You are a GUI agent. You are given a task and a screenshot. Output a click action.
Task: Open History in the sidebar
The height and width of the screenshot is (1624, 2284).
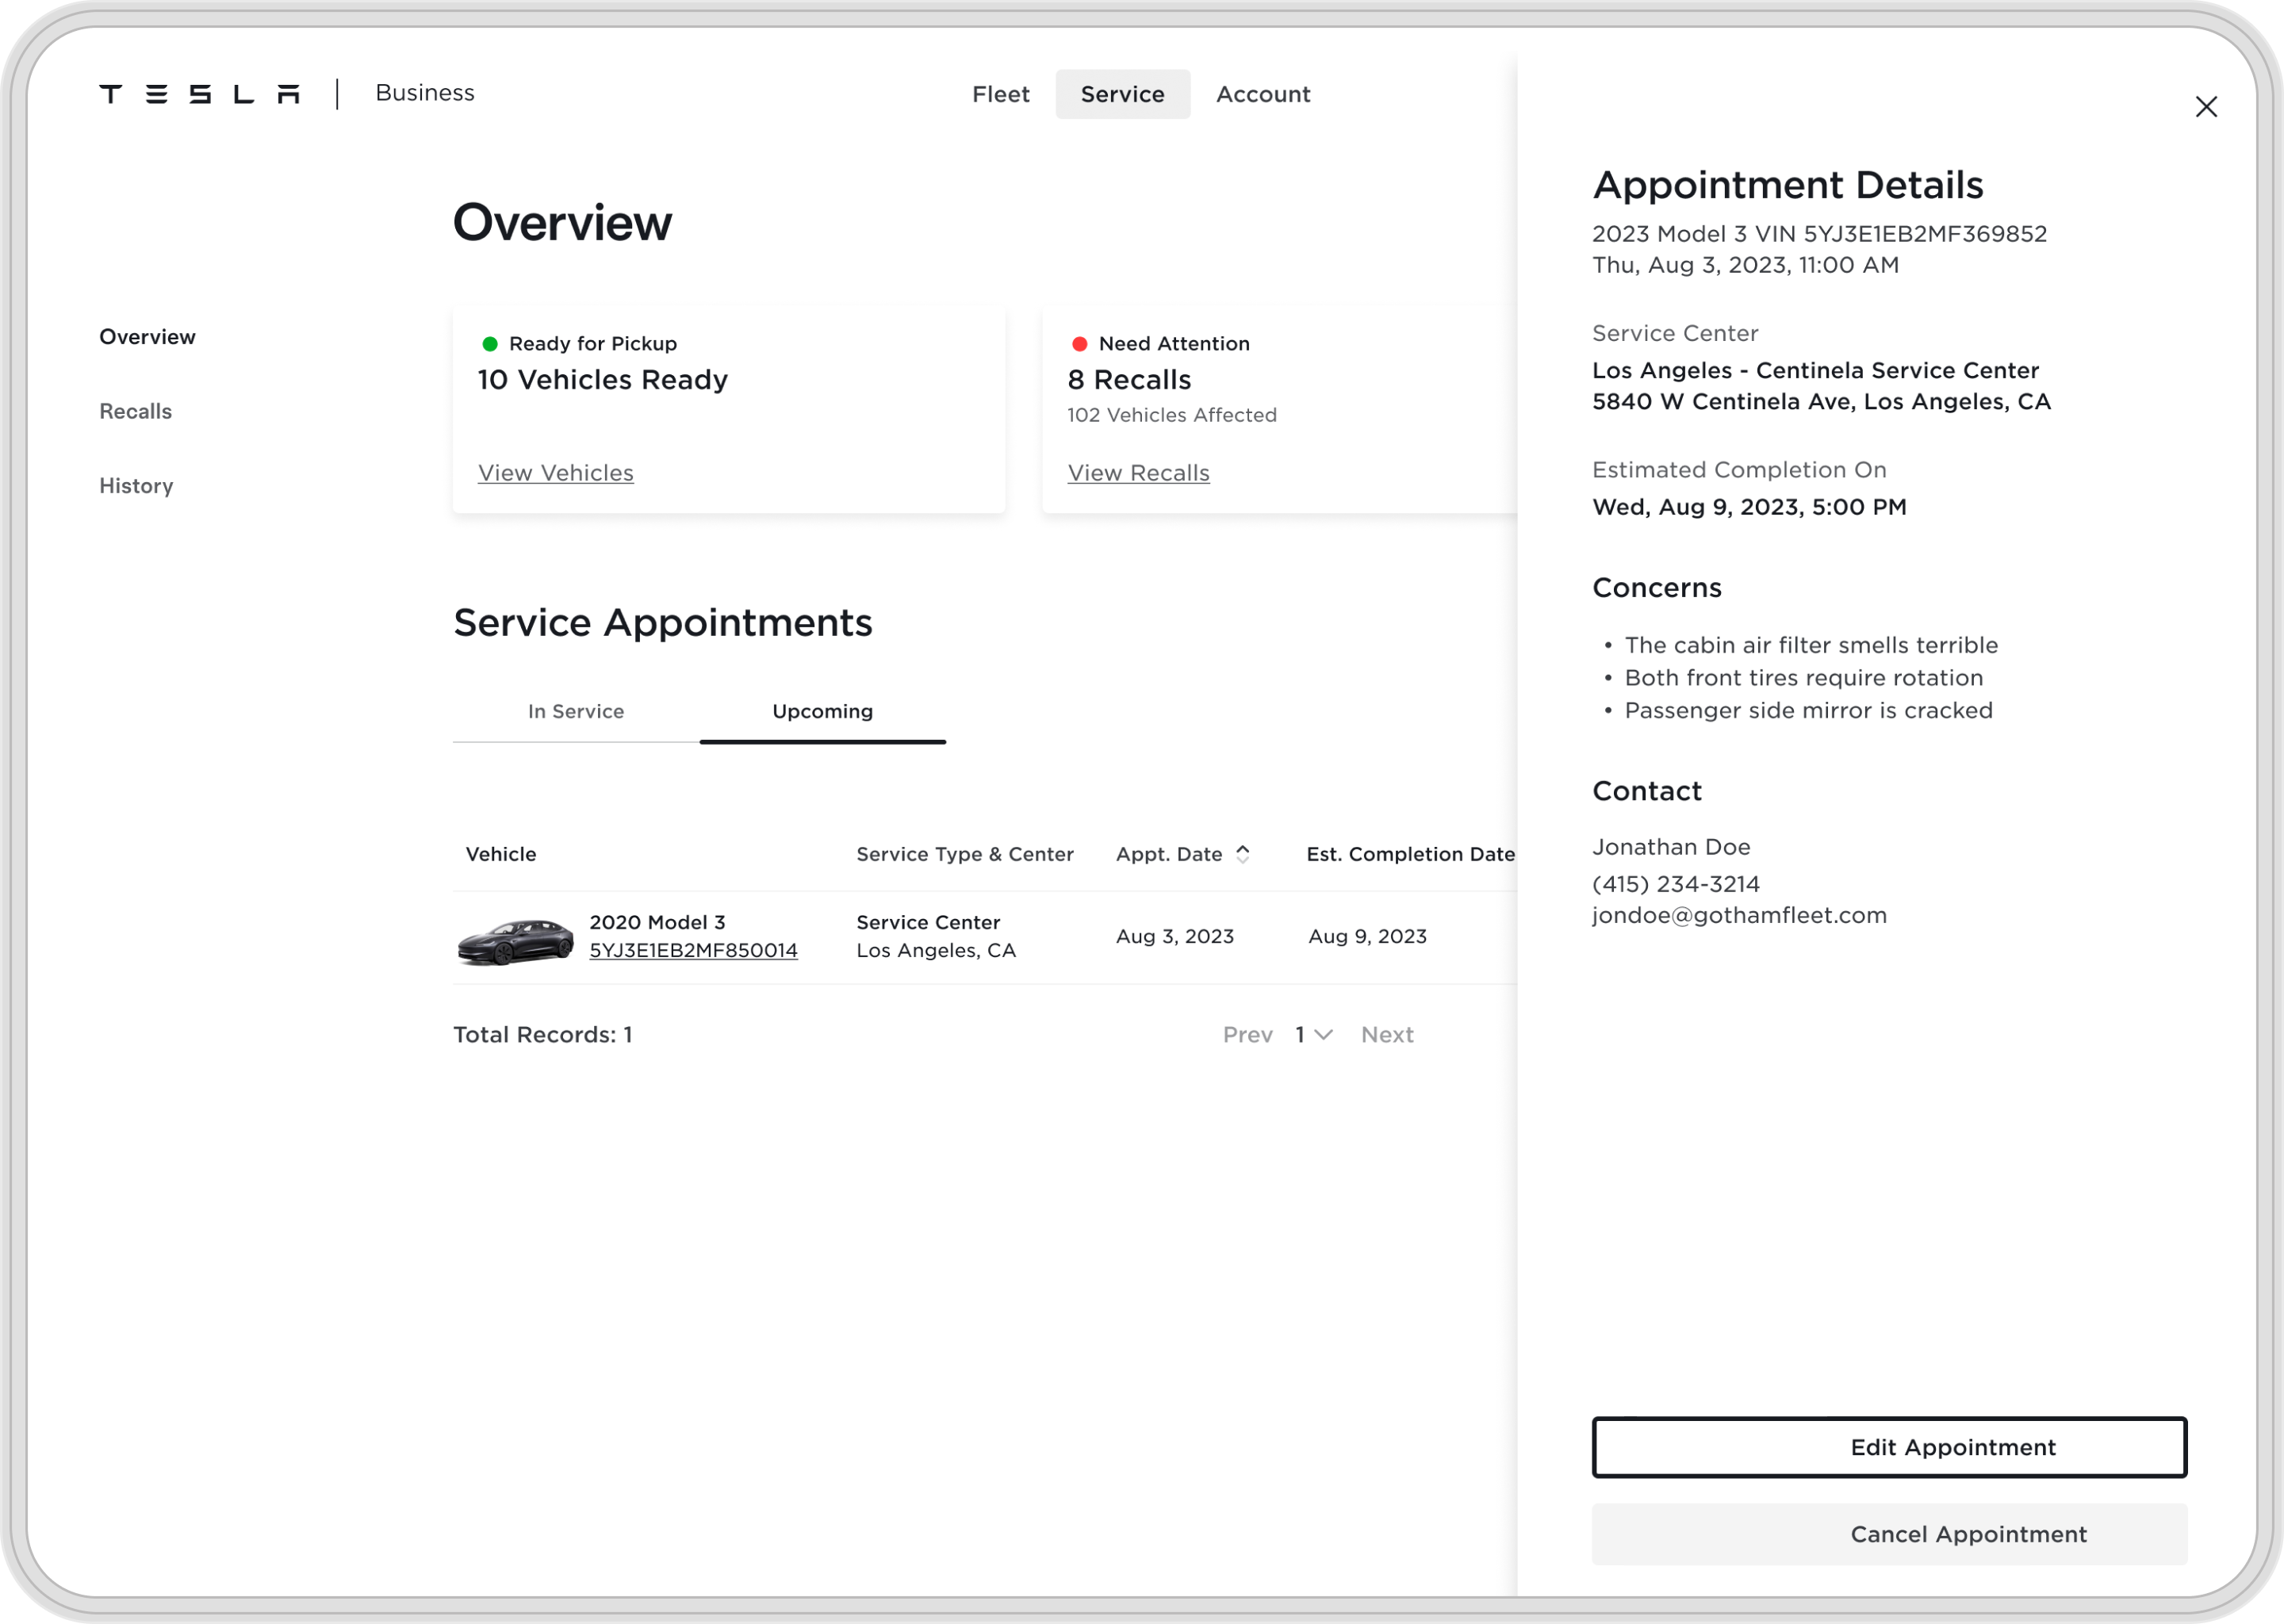click(x=136, y=486)
